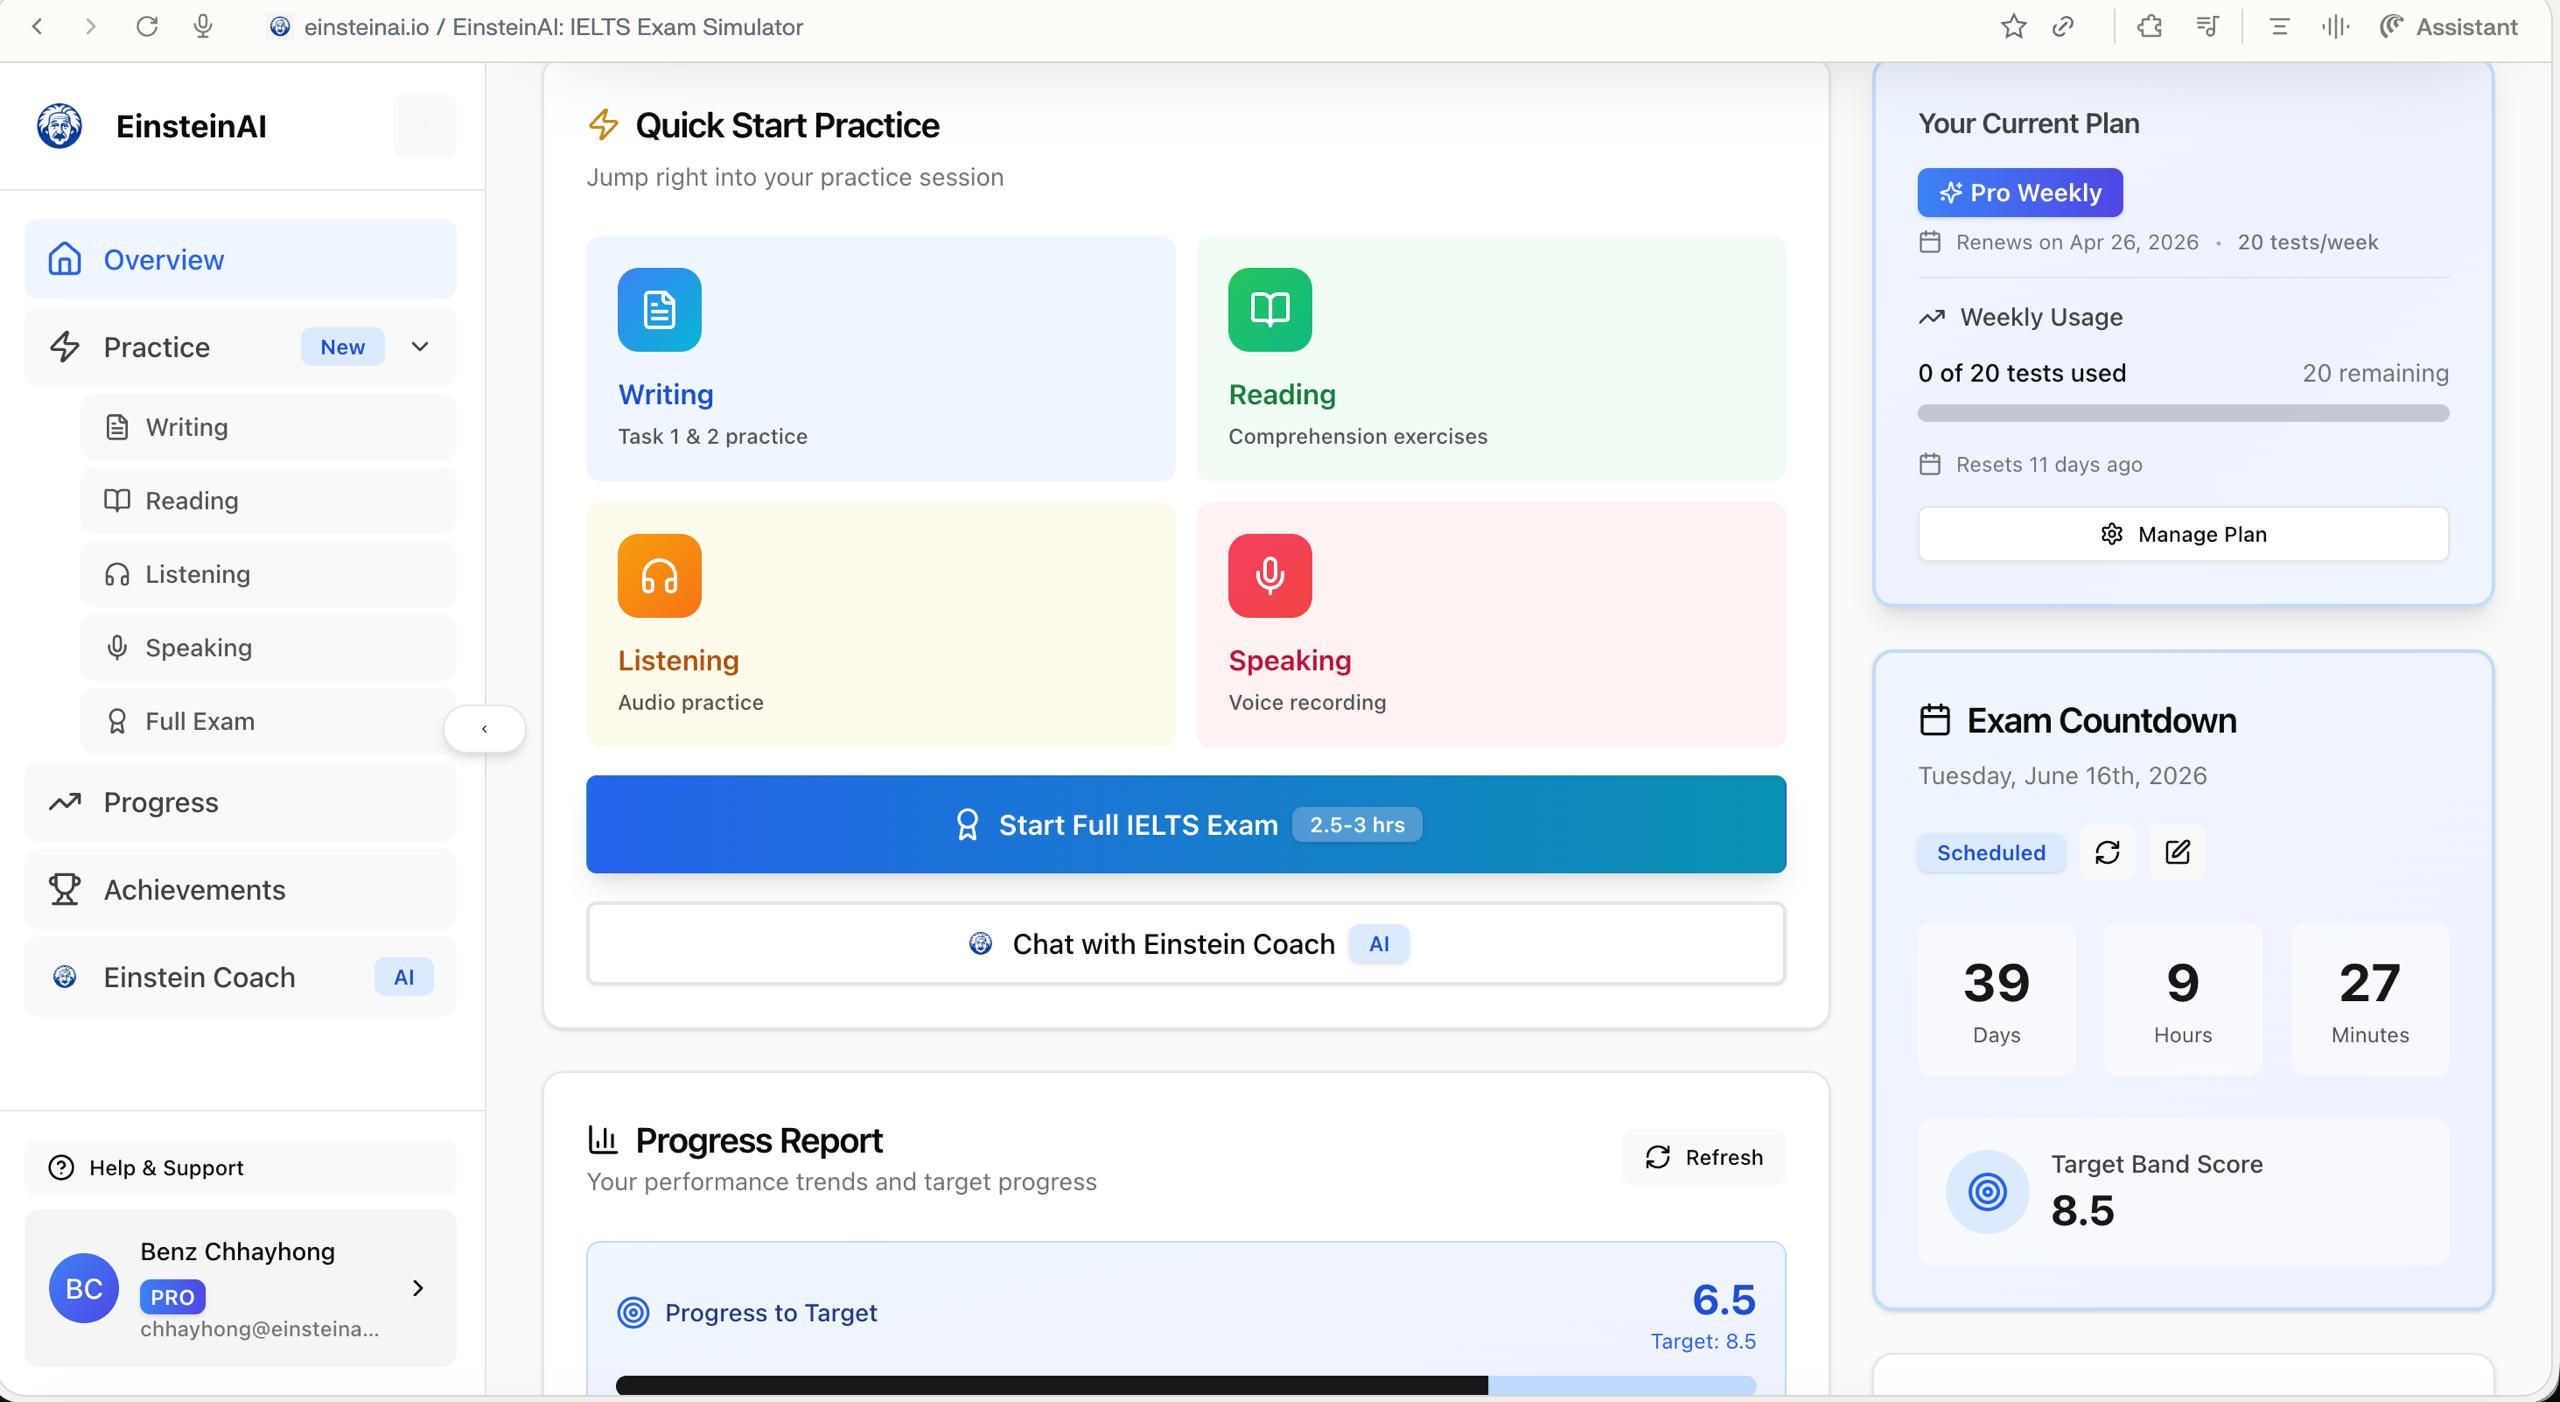Click the 27 Minutes countdown tile

(2370, 1000)
